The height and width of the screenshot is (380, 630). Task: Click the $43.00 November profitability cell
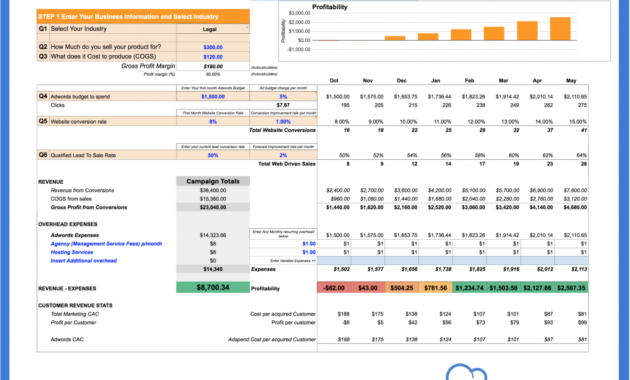coord(368,288)
